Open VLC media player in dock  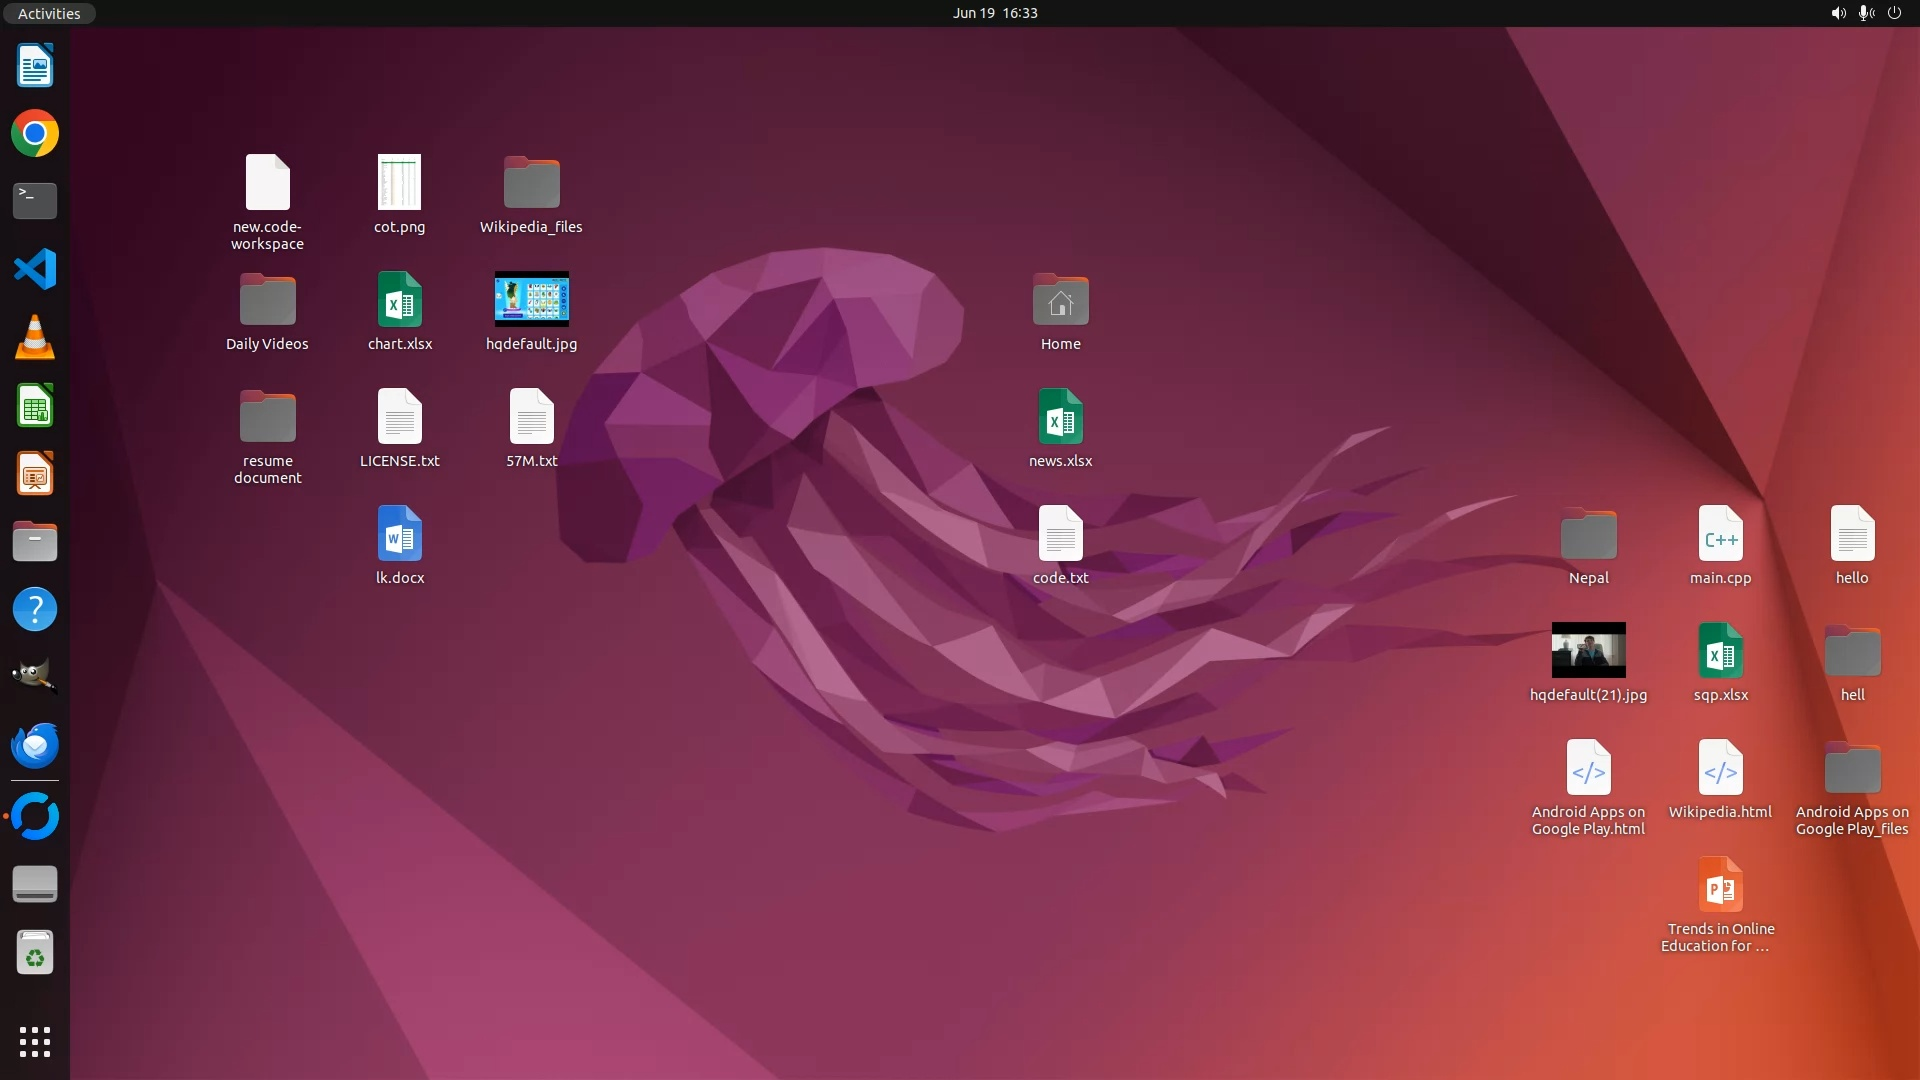(x=35, y=337)
